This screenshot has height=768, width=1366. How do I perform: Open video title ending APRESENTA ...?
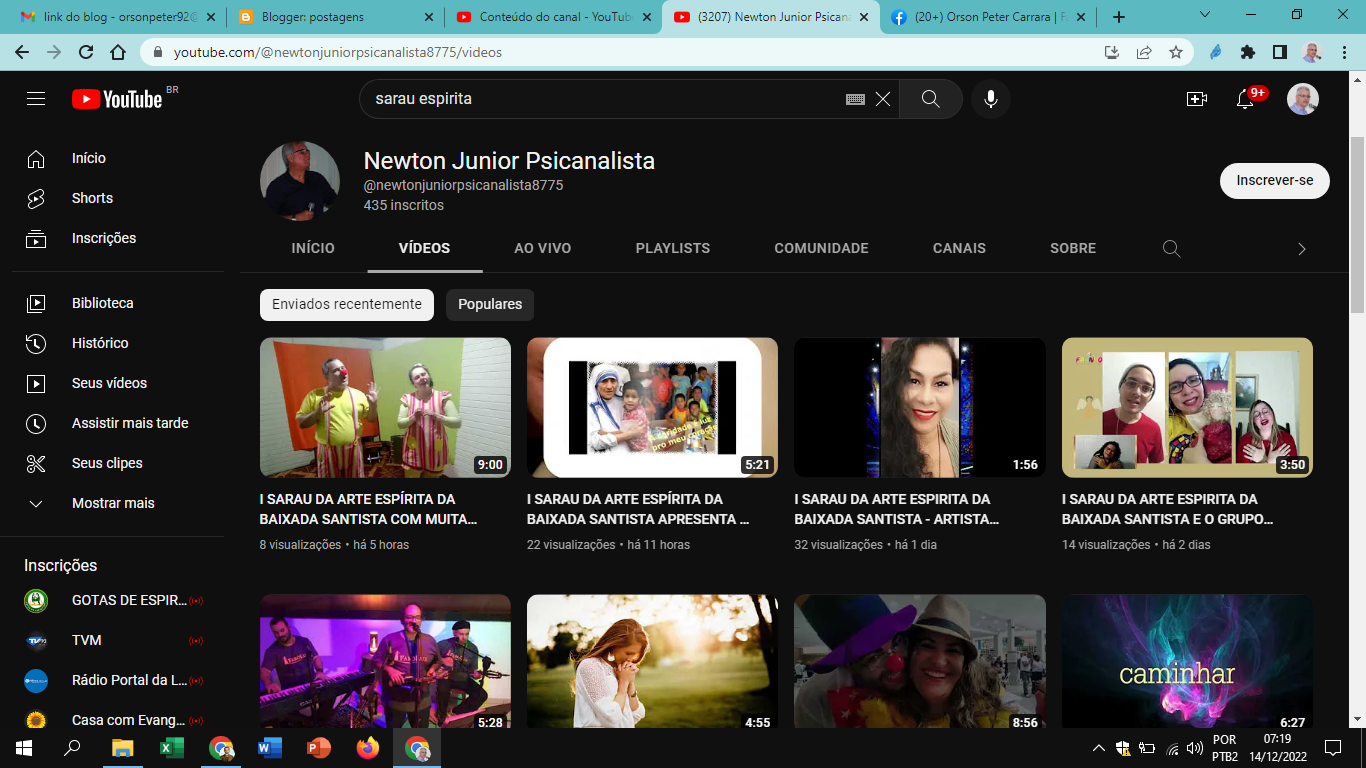pos(638,509)
